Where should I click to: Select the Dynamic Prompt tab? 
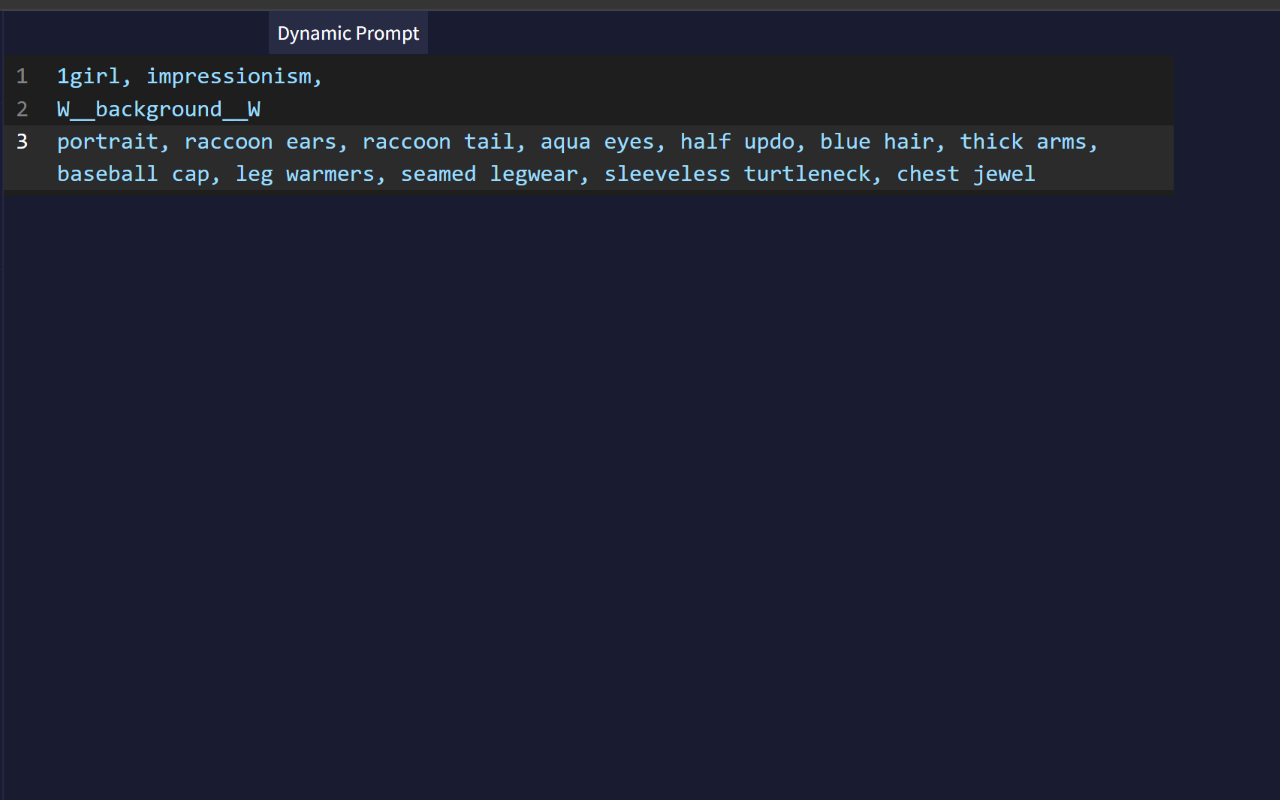(x=348, y=33)
